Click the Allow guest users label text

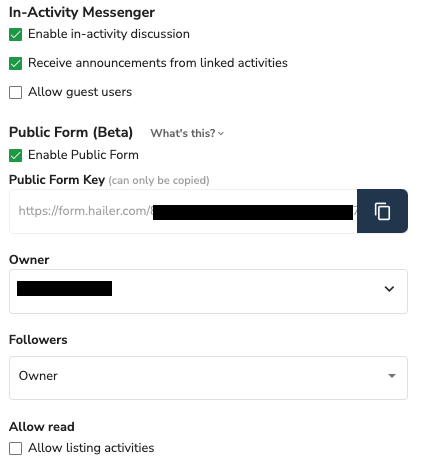80,92
